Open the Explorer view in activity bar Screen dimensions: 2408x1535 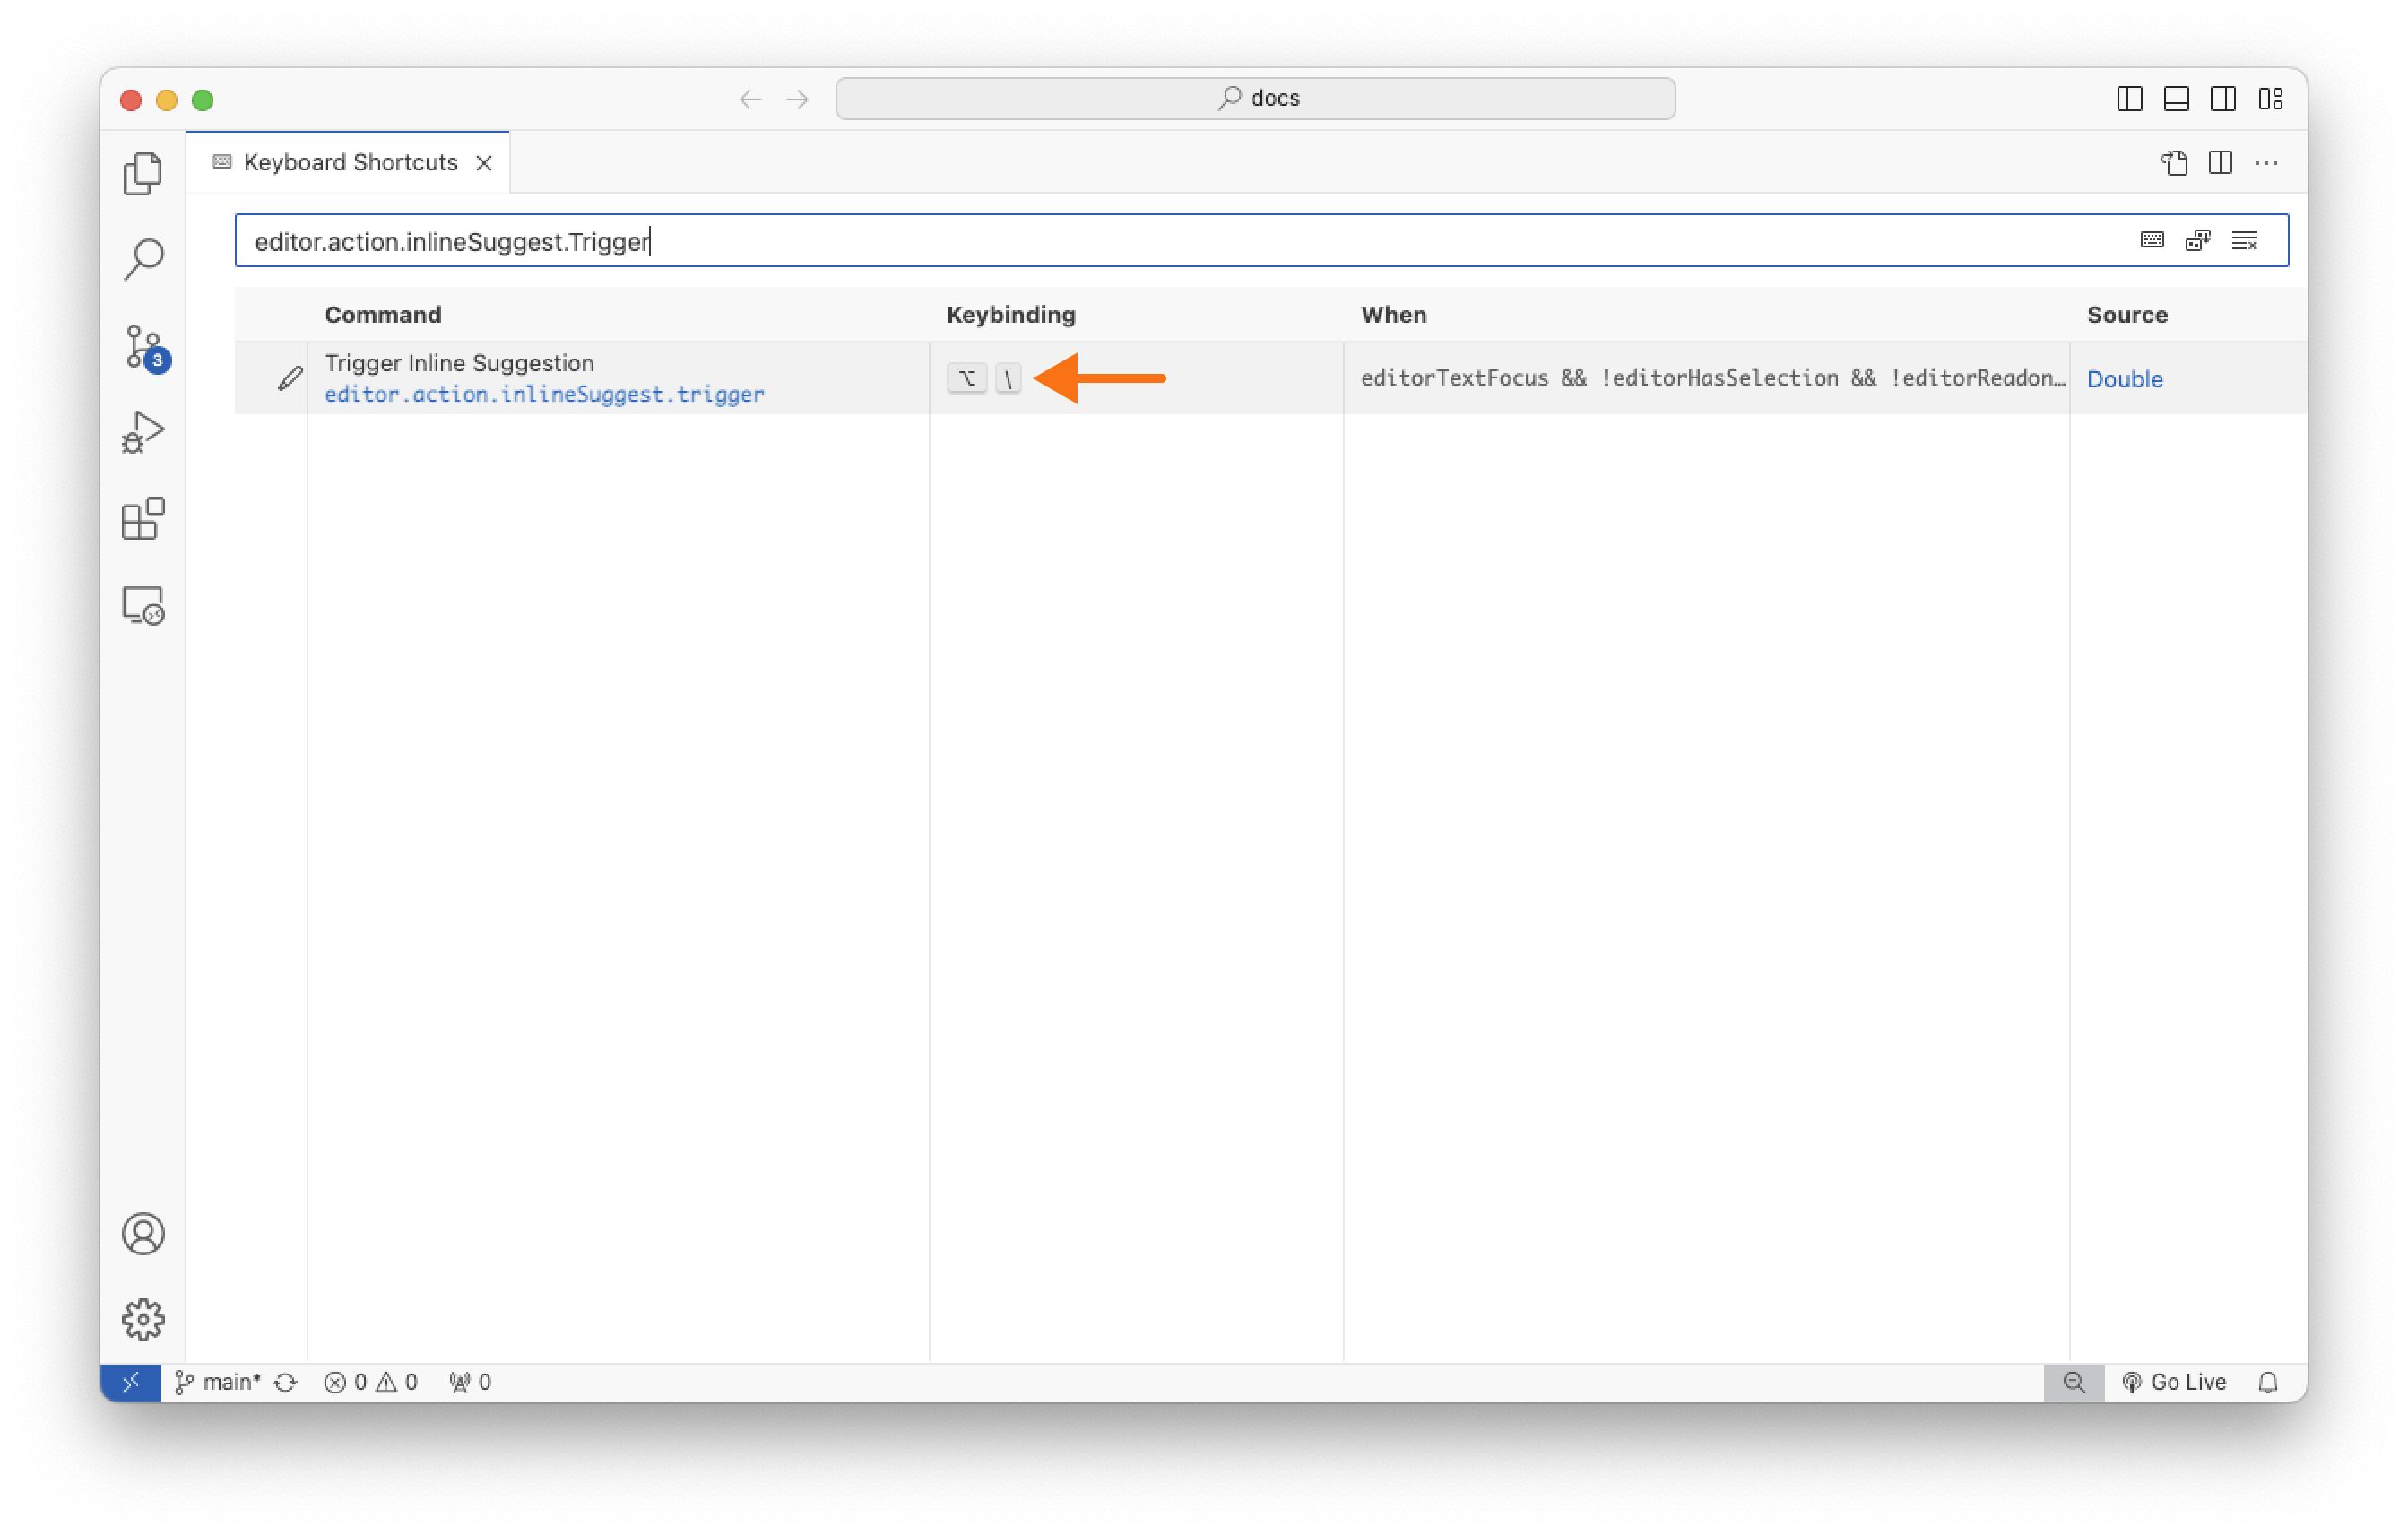pyautogui.click(x=143, y=173)
